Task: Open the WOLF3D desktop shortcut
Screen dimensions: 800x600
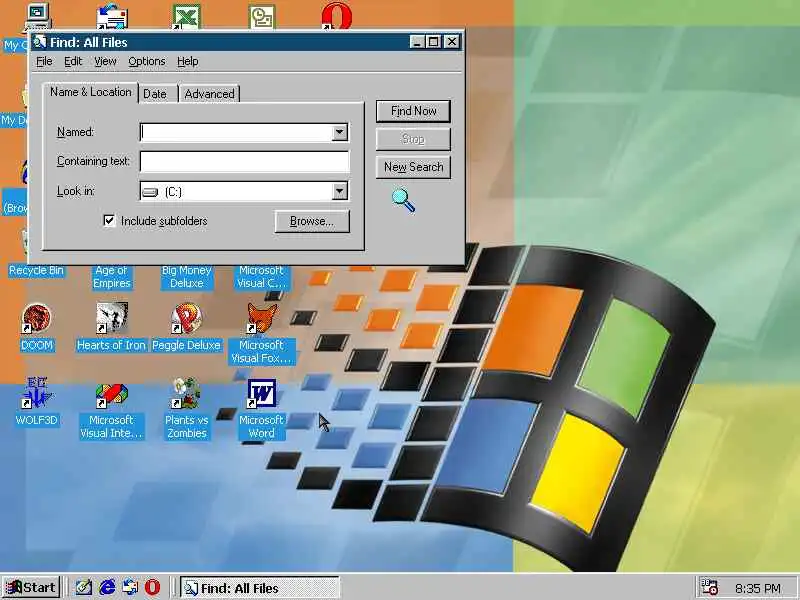Action: coord(36,393)
